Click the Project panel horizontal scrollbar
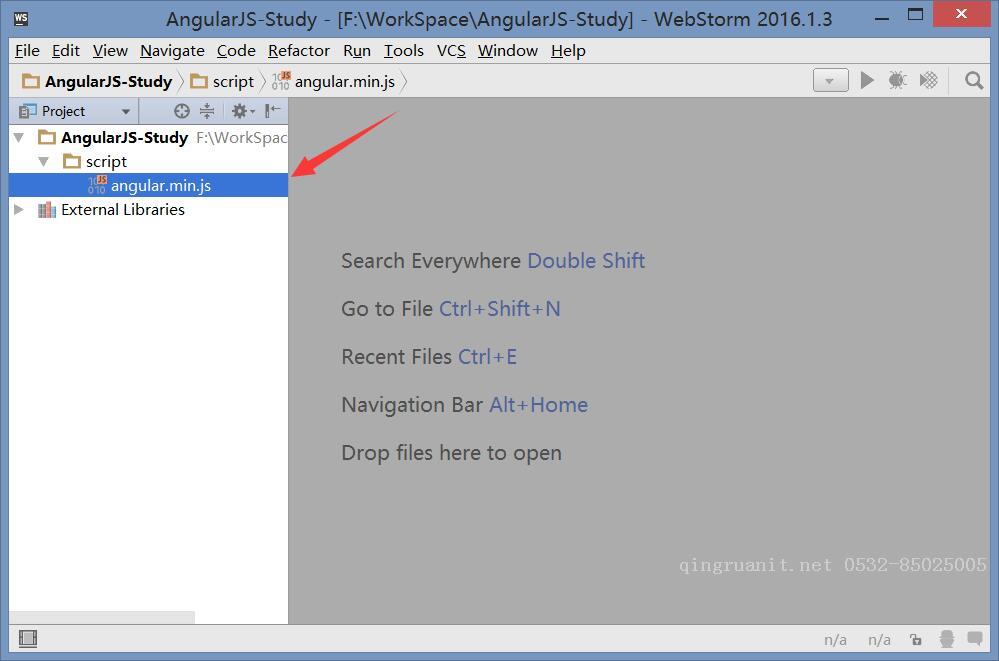 click(102, 617)
